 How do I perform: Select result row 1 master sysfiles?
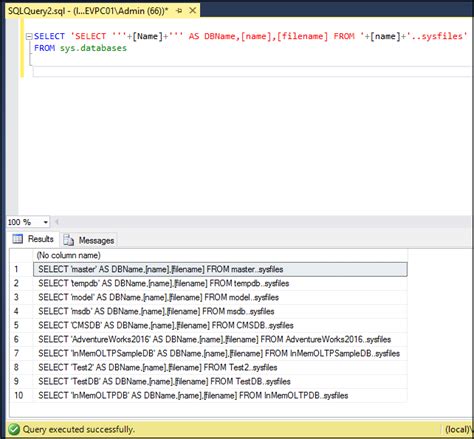(x=220, y=269)
